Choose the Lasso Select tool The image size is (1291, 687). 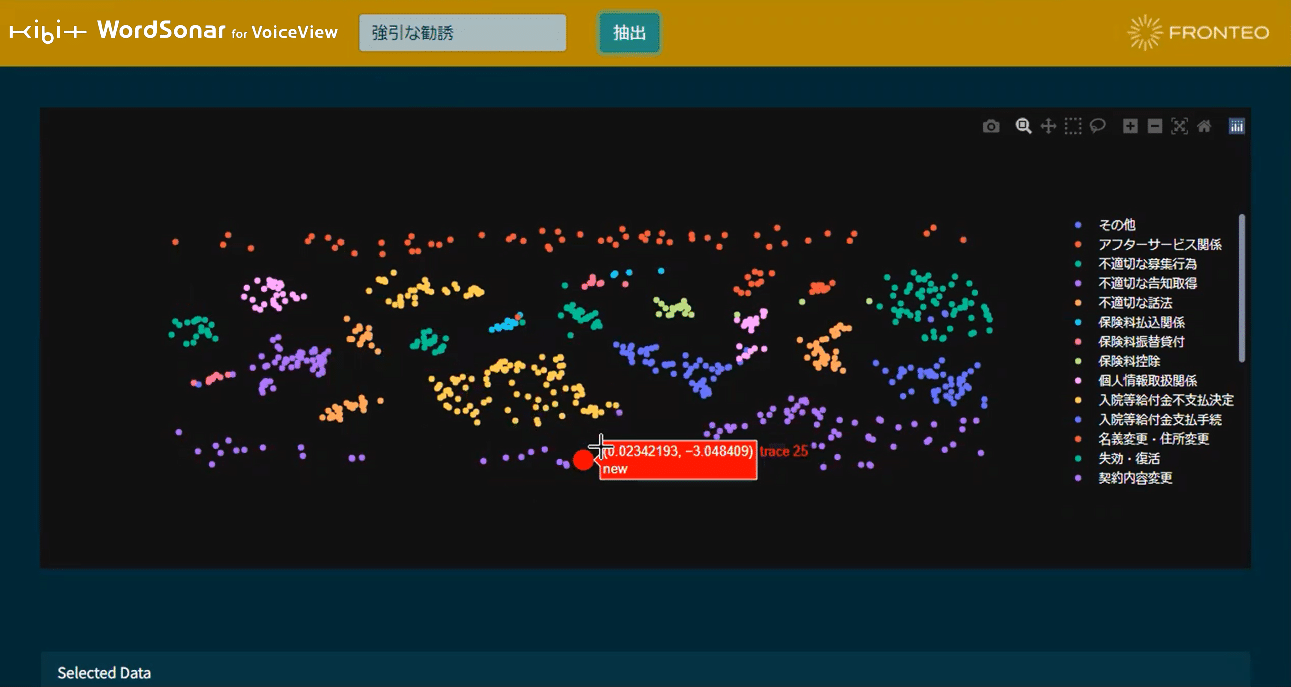[x=1097, y=126]
